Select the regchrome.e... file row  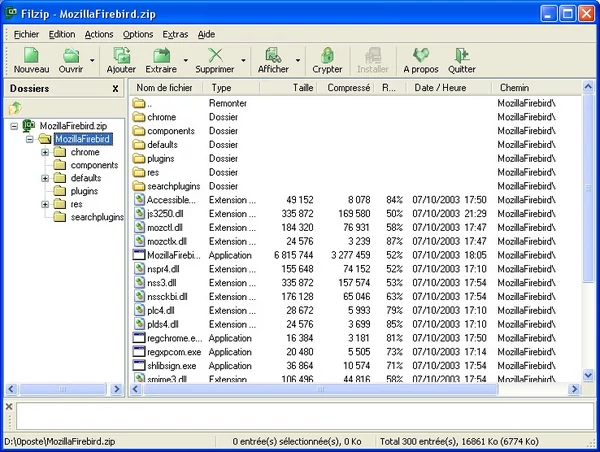pyautogui.click(x=356, y=338)
